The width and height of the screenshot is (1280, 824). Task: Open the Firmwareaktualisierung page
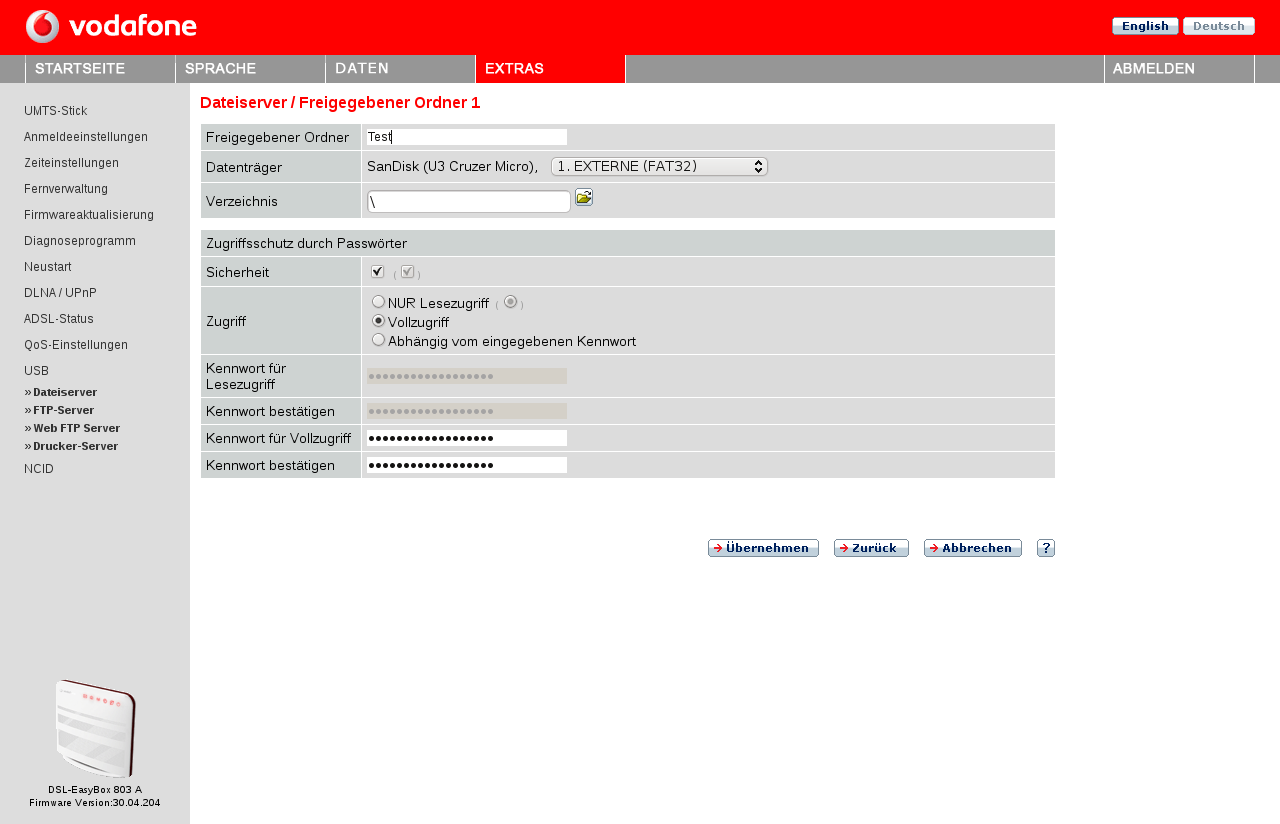88,214
